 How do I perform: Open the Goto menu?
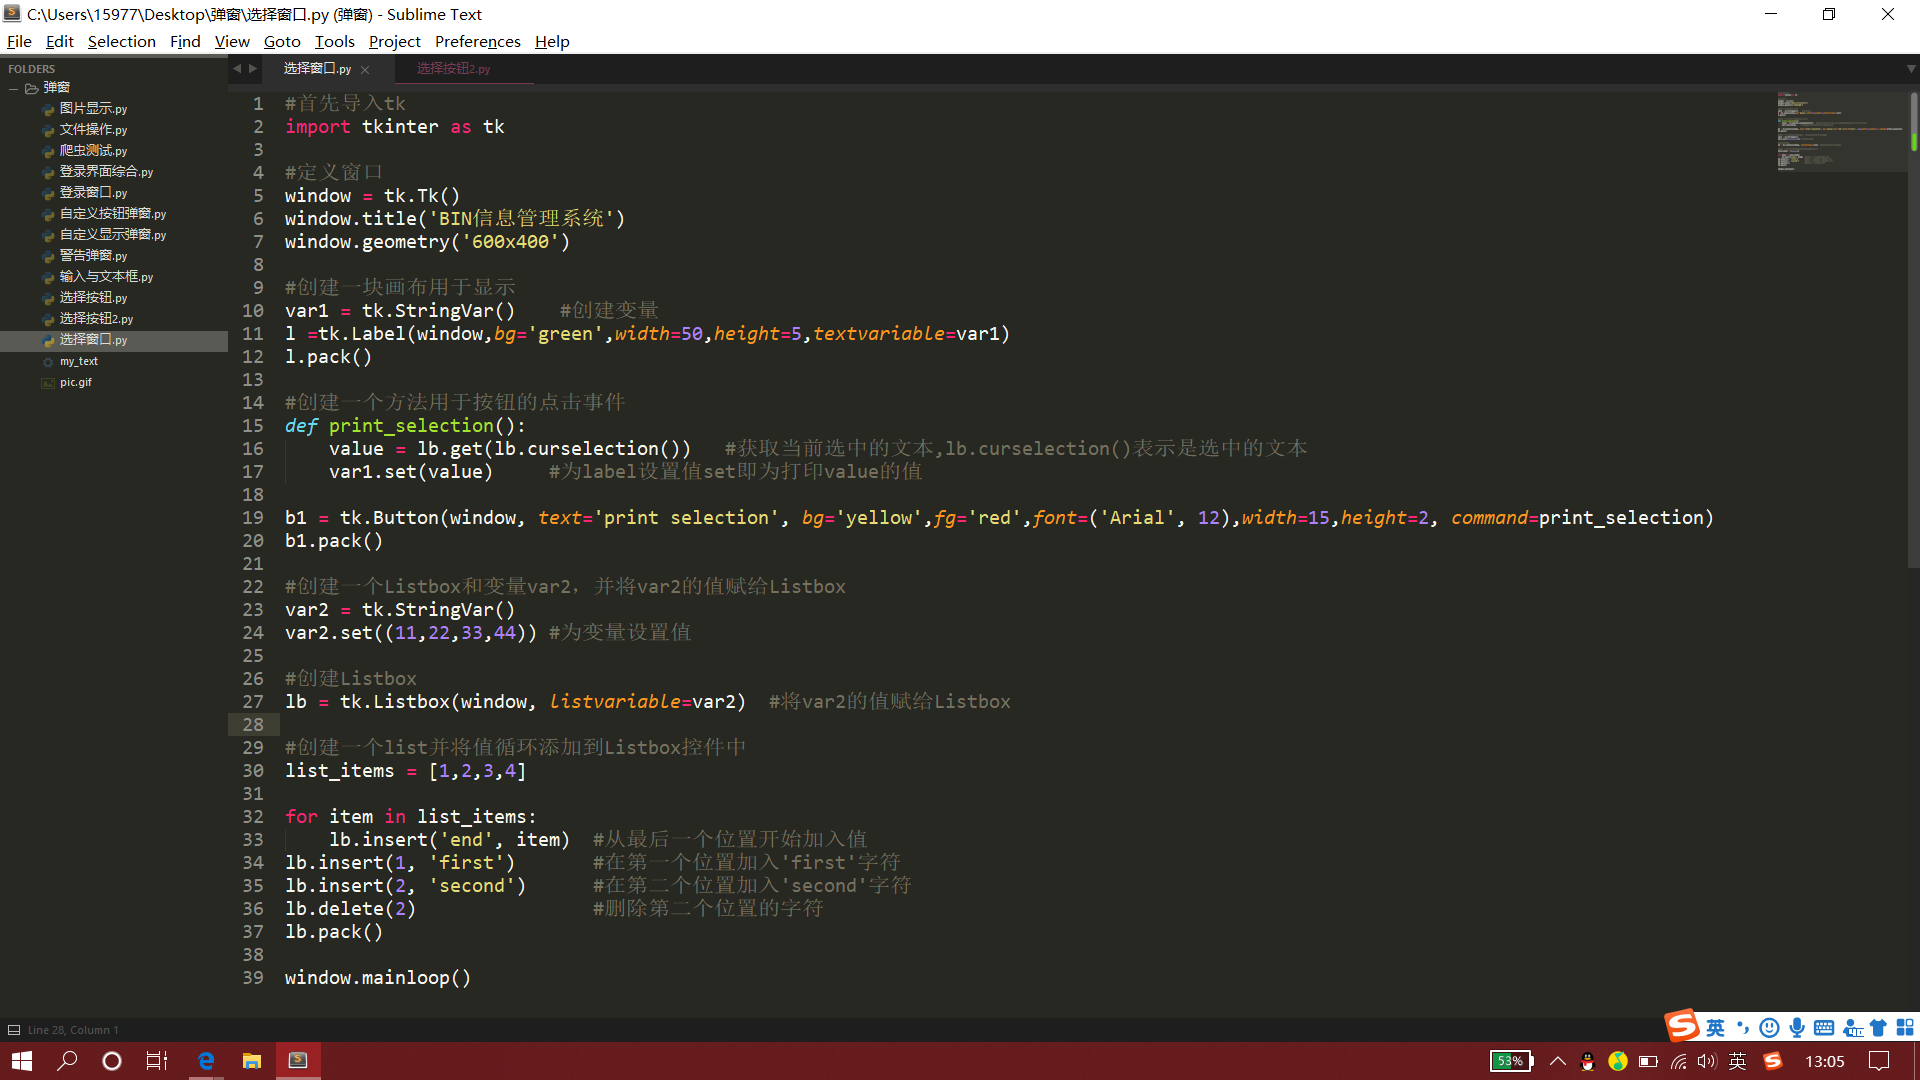[x=281, y=41]
